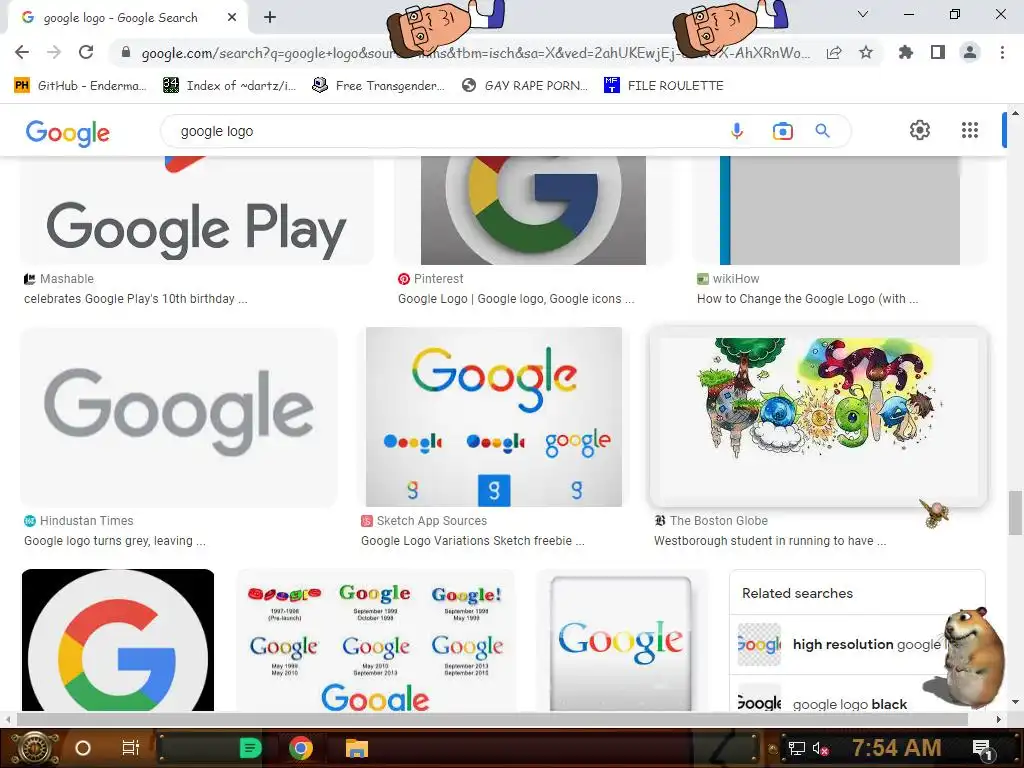Click the browser back arrow

(22, 52)
